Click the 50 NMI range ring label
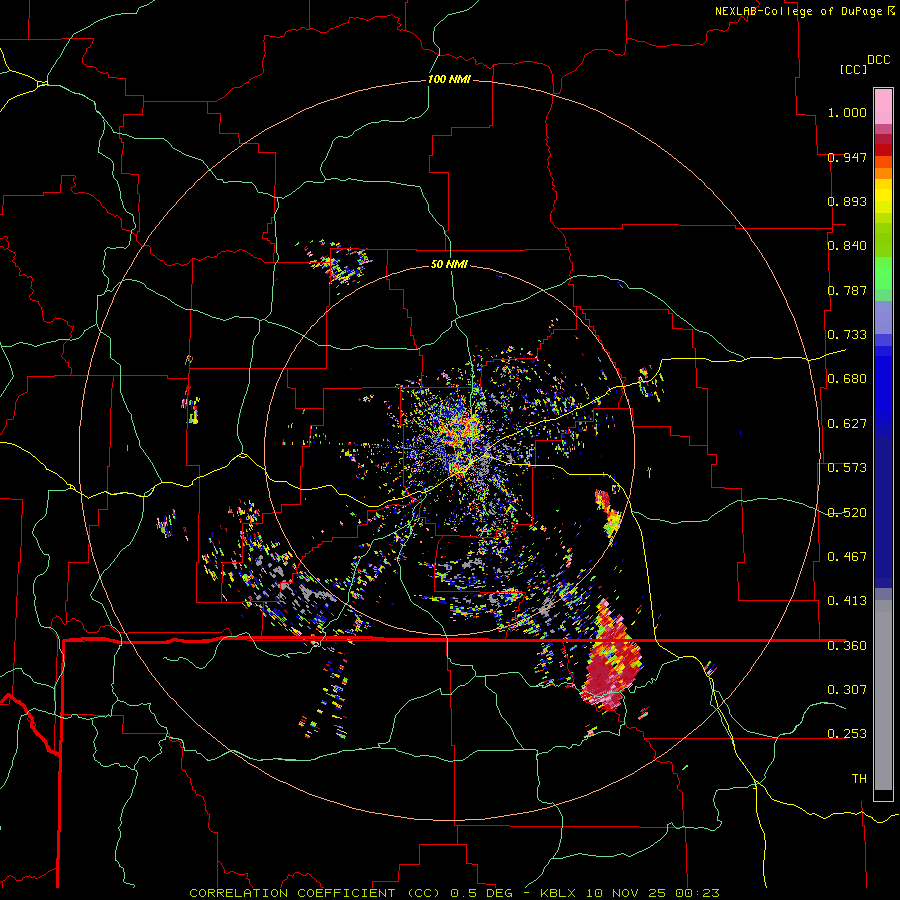This screenshot has width=900, height=900. point(449,264)
